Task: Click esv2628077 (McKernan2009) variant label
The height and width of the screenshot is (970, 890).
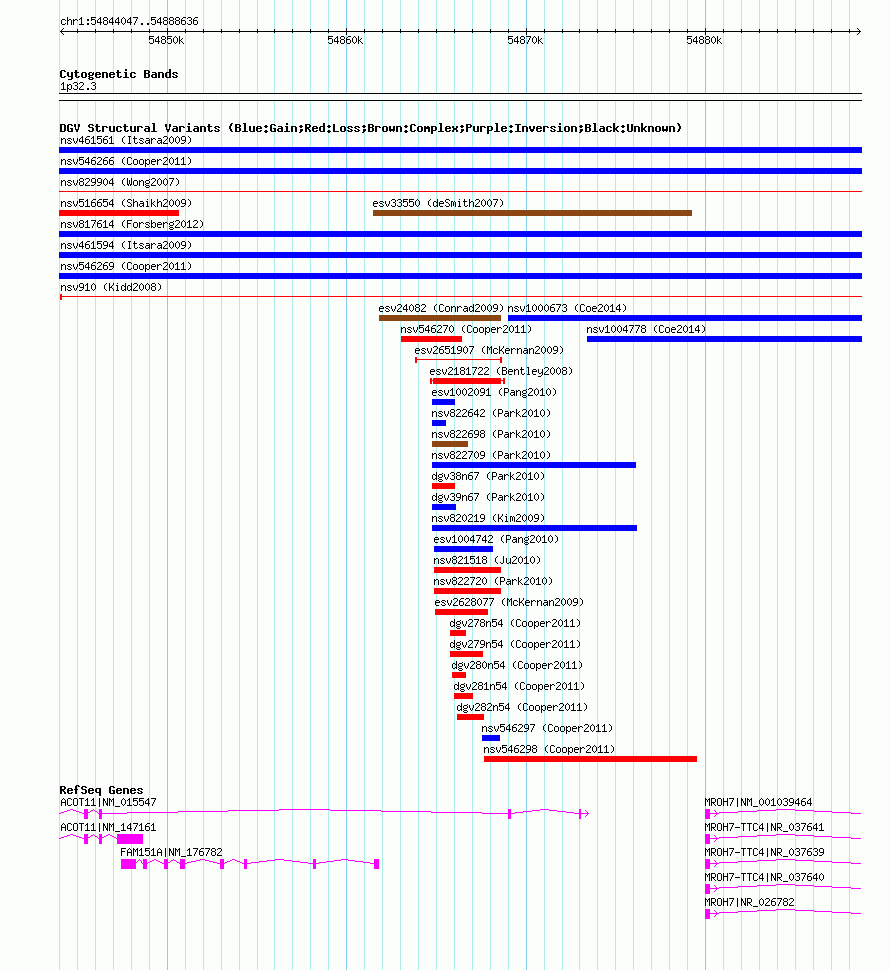Action: (509, 603)
